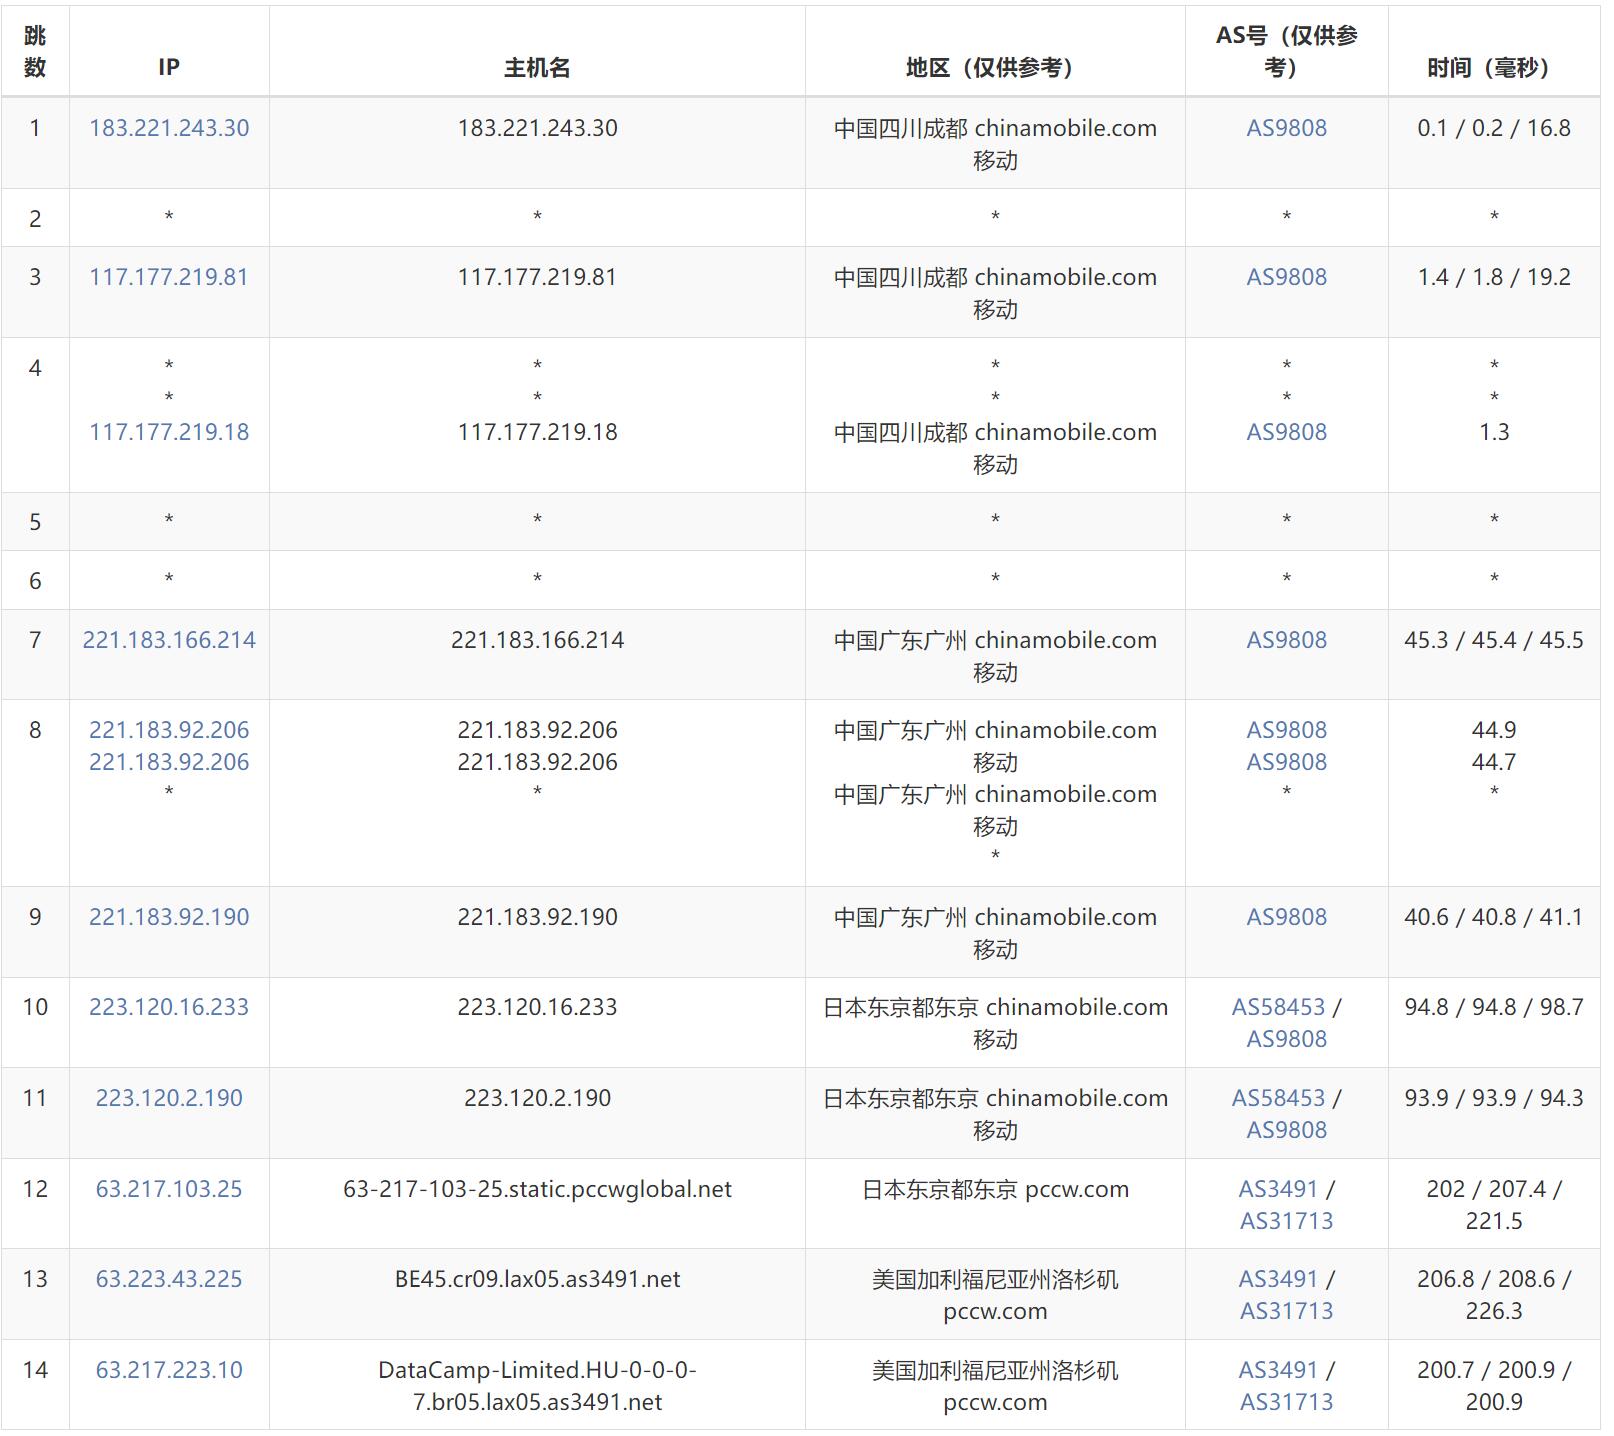Click AS3491 link in hop 13 row
The image size is (1614, 1436).
coord(1279,1279)
